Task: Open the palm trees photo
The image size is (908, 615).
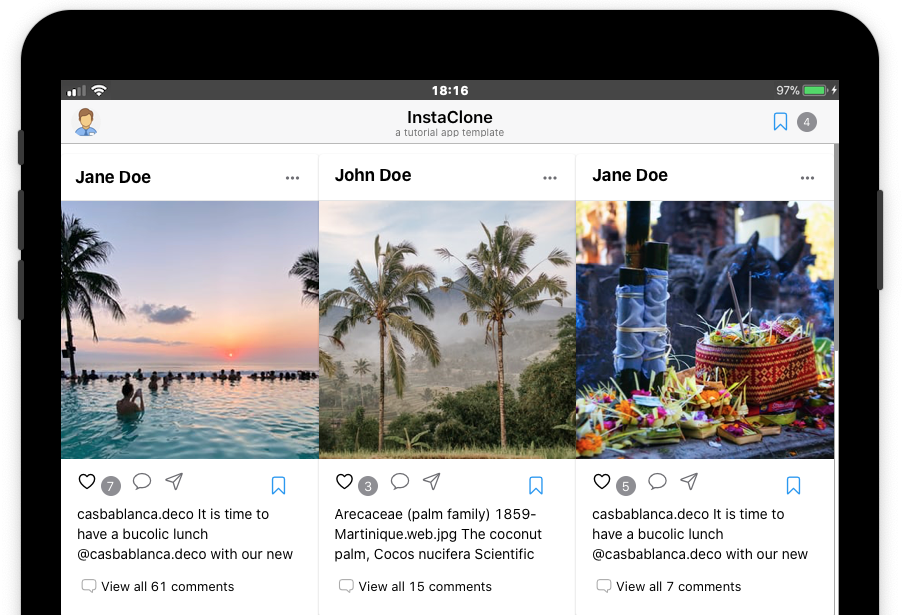Action: tap(447, 330)
